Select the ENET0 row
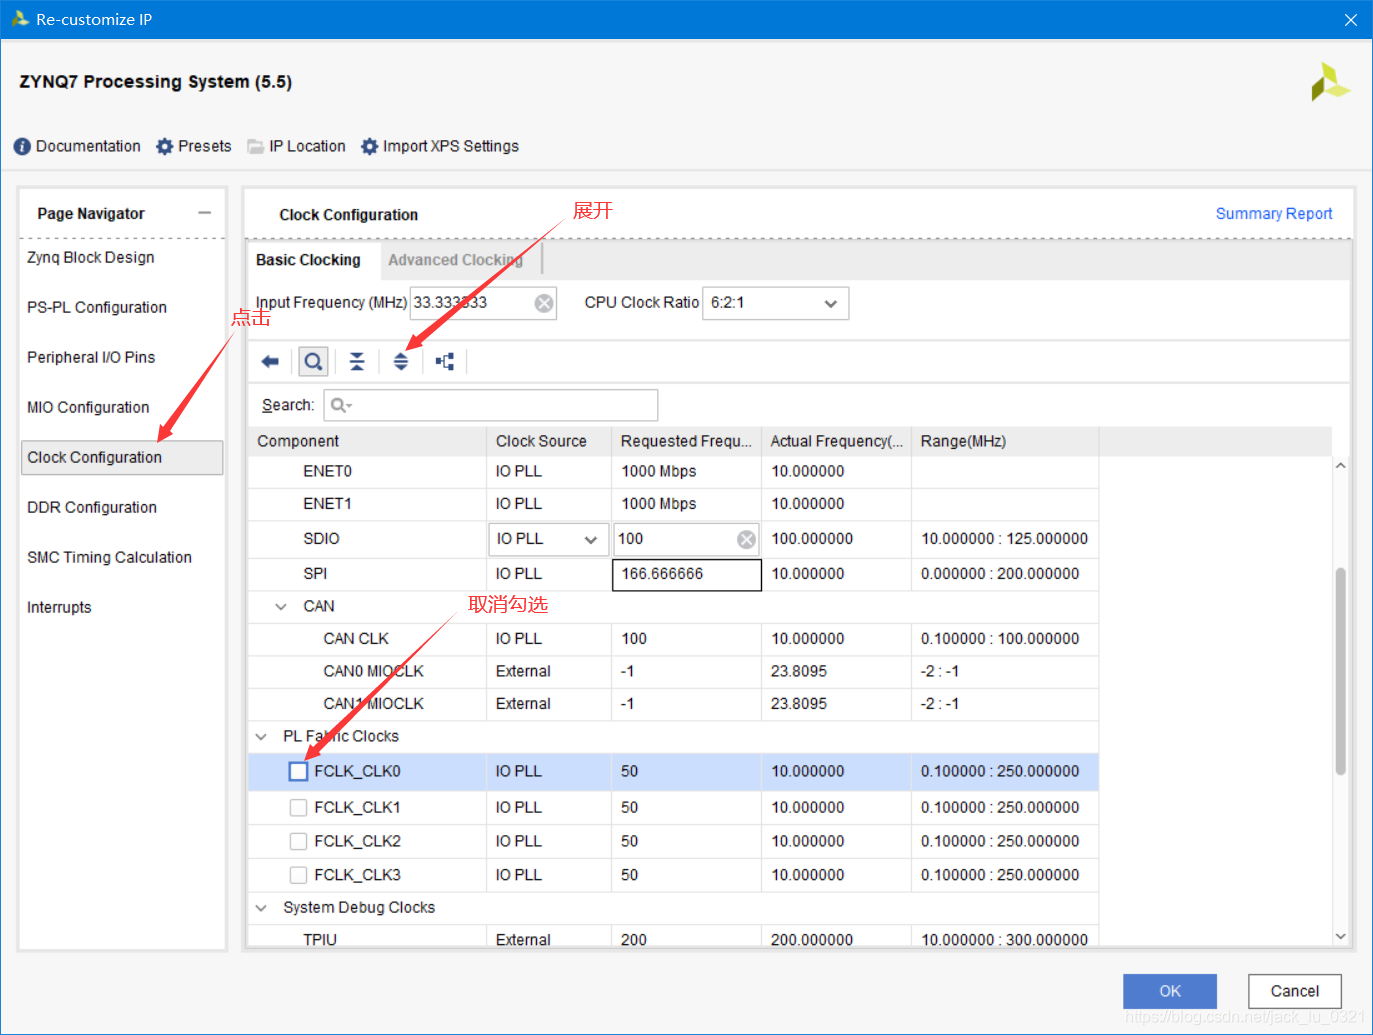The image size is (1373, 1035). click(x=673, y=472)
